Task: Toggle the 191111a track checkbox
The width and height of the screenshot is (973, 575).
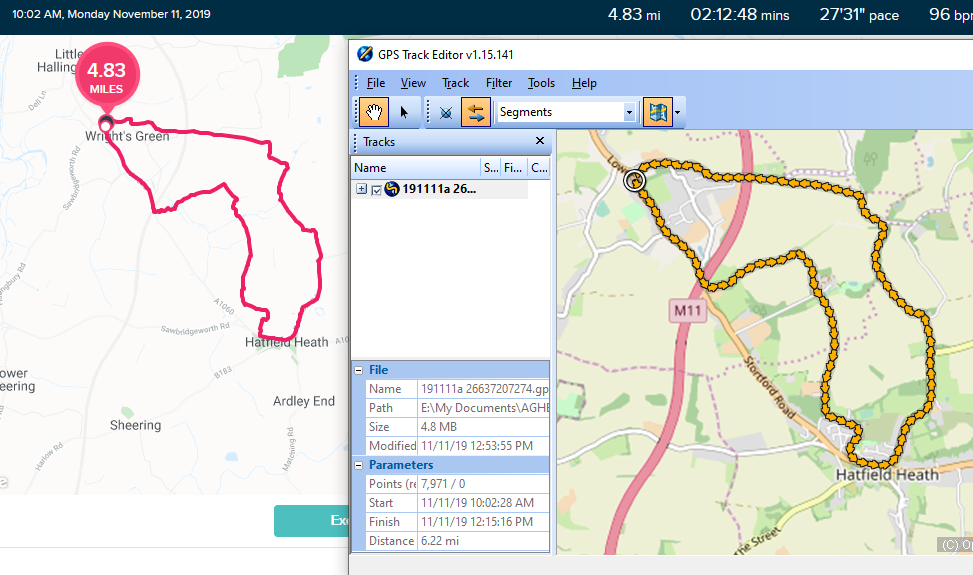Action: click(x=376, y=190)
